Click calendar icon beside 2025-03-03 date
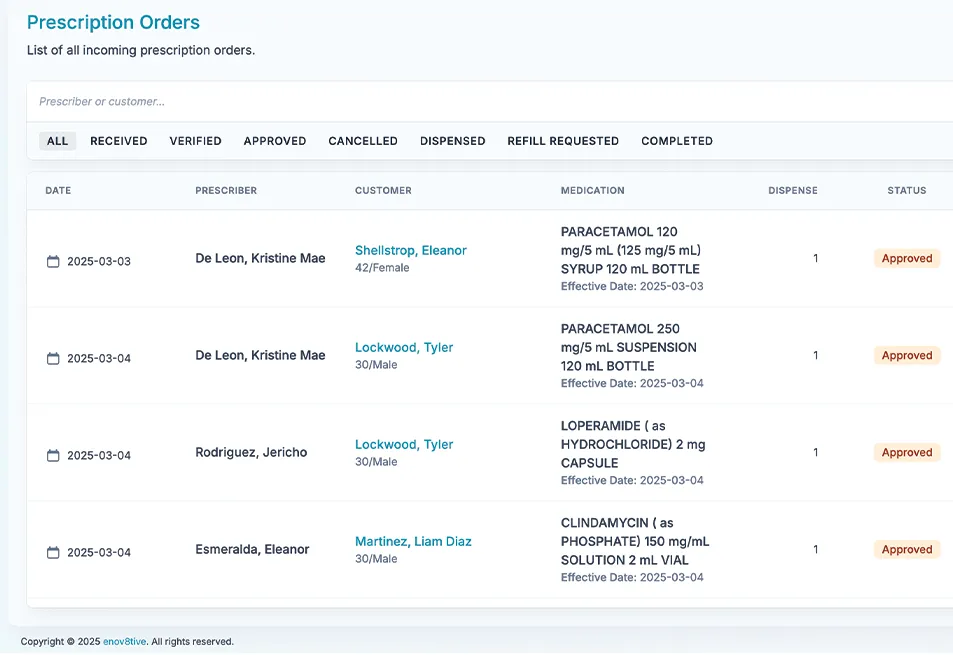This screenshot has height=655, width=953. [53, 262]
